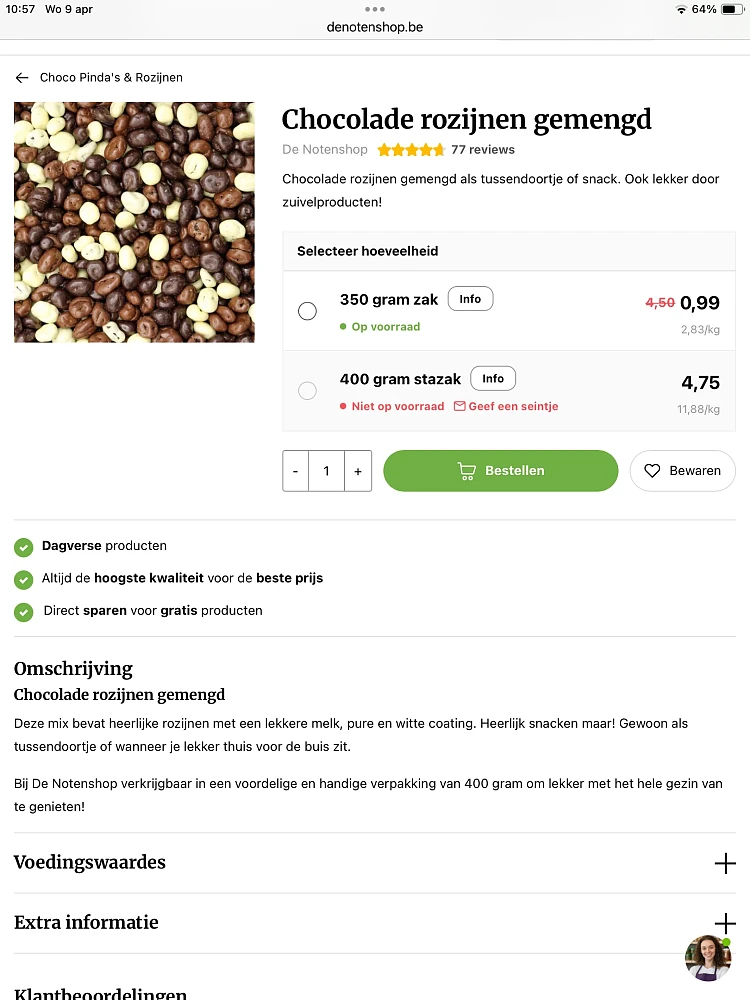Select the 400 gram stazak option
Image resolution: width=750 pixels, height=1000 pixels.
(307, 391)
